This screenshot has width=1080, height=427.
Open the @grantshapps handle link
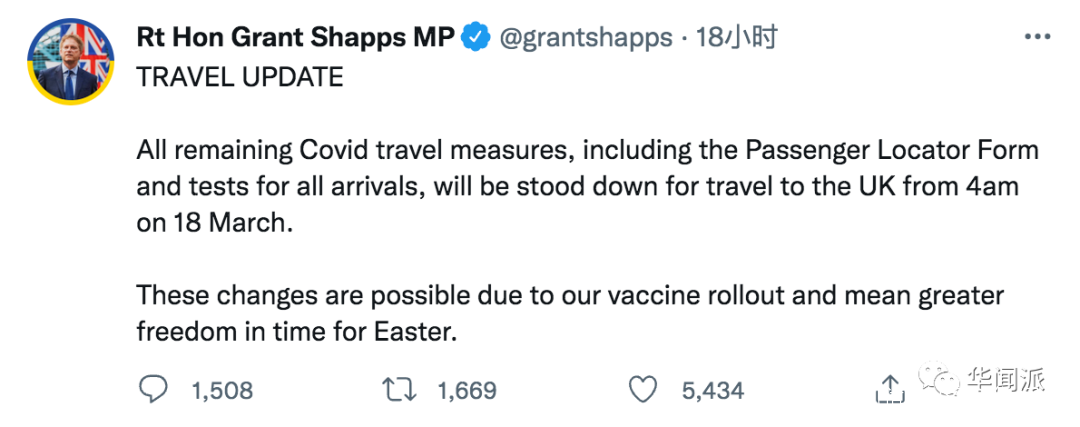tap(584, 38)
